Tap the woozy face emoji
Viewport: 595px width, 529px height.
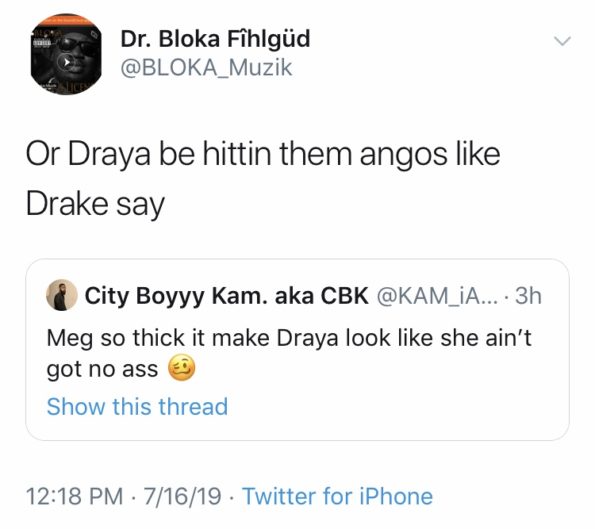182,368
